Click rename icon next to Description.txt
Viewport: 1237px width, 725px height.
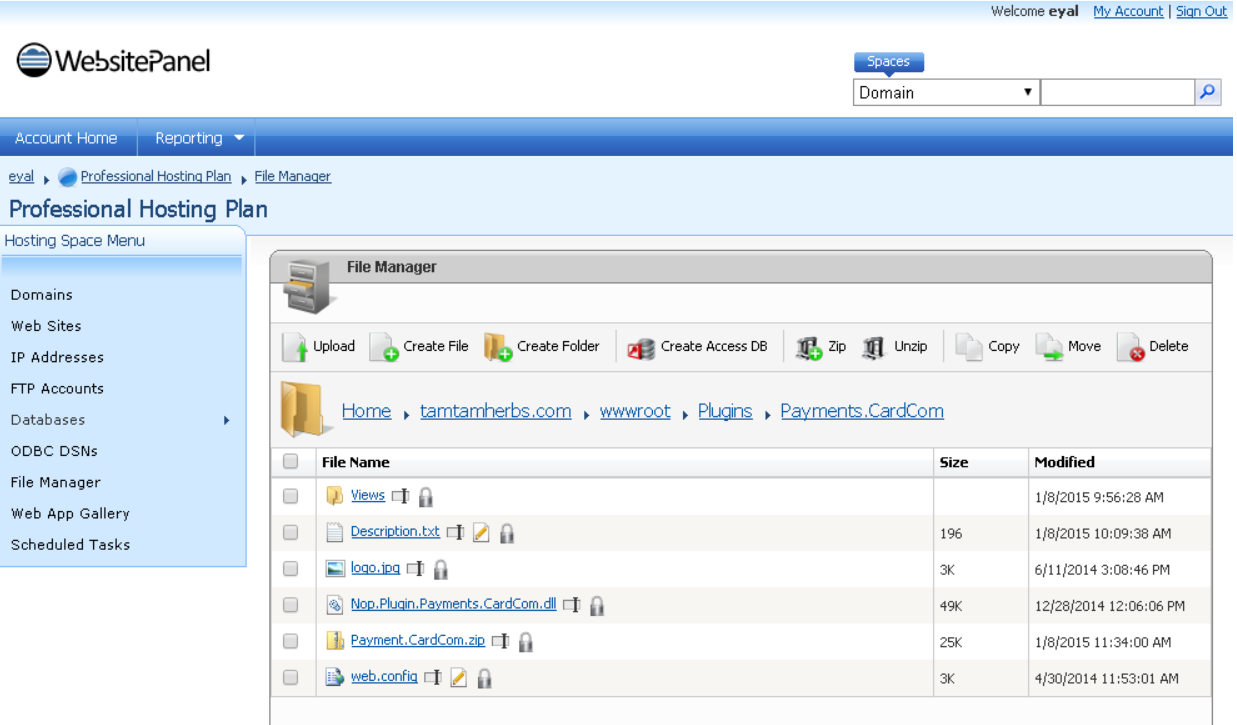pos(455,533)
